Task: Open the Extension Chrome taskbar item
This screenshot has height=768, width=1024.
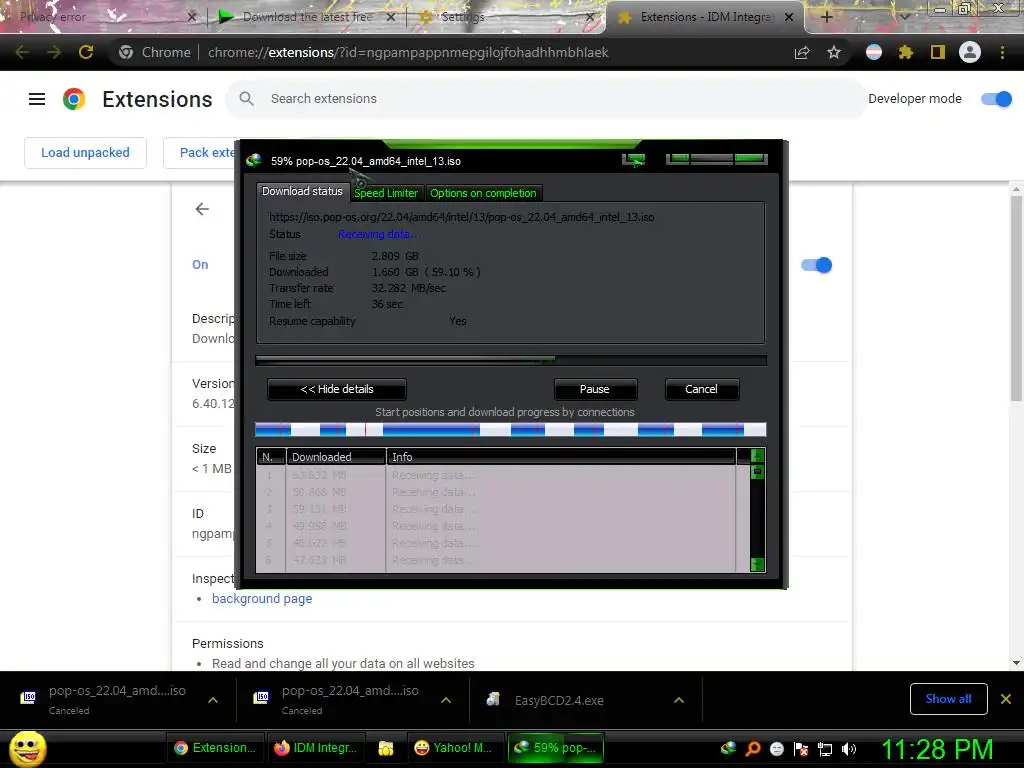Action: pyautogui.click(x=216, y=748)
